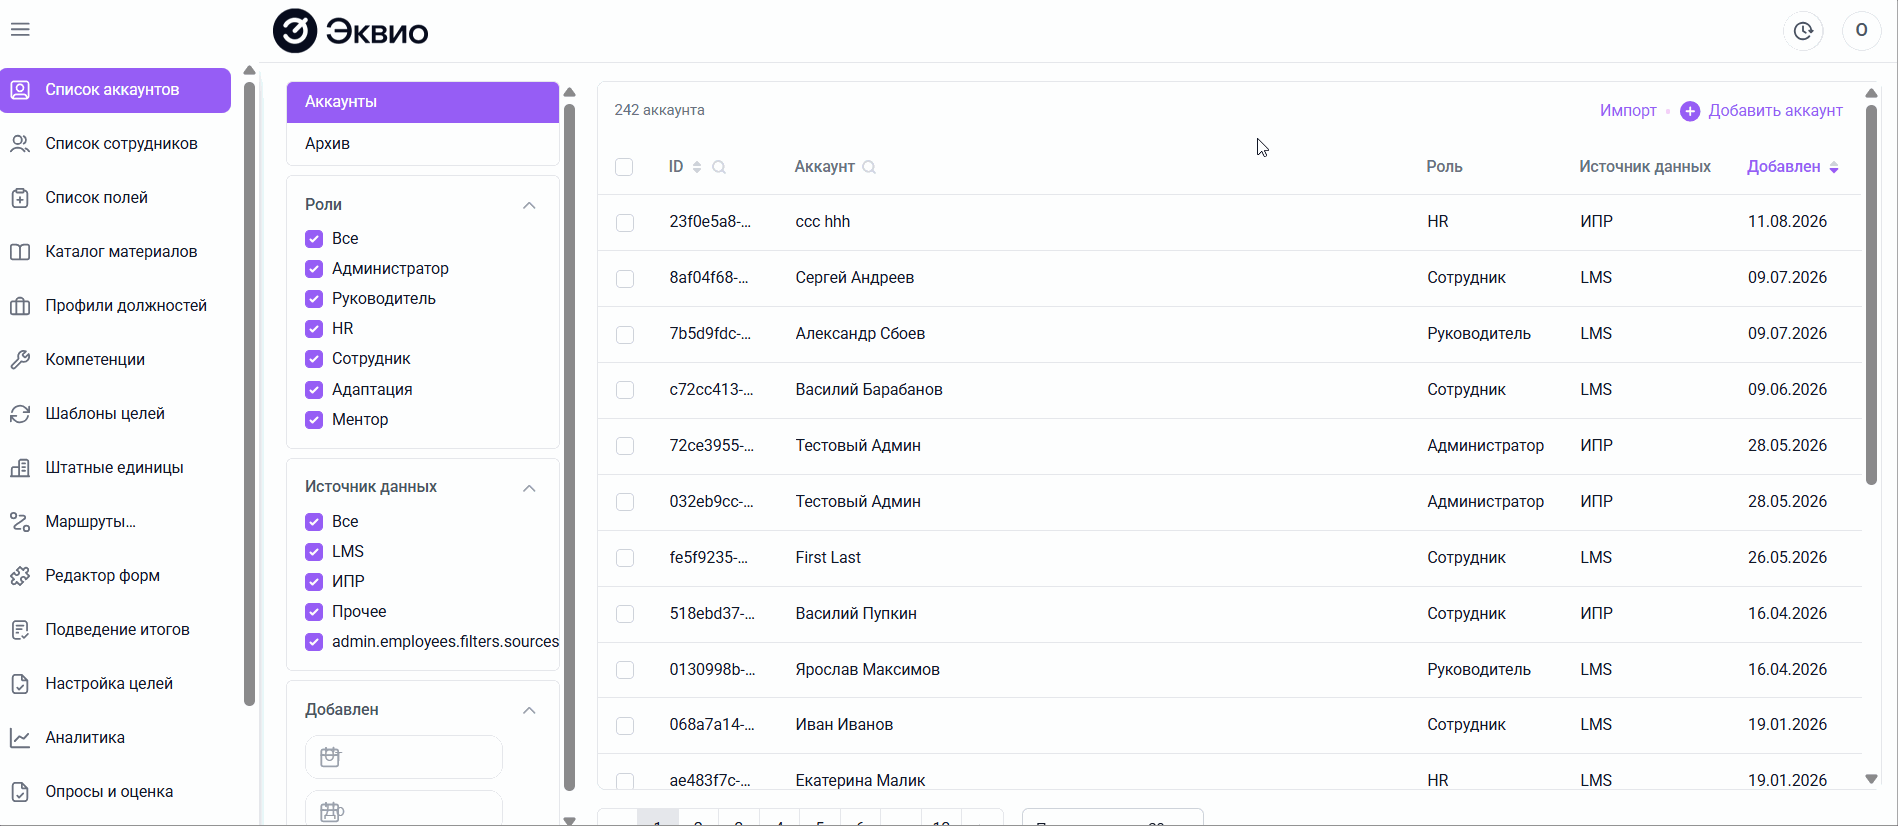Uncheck the Администратор role filter

(314, 269)
